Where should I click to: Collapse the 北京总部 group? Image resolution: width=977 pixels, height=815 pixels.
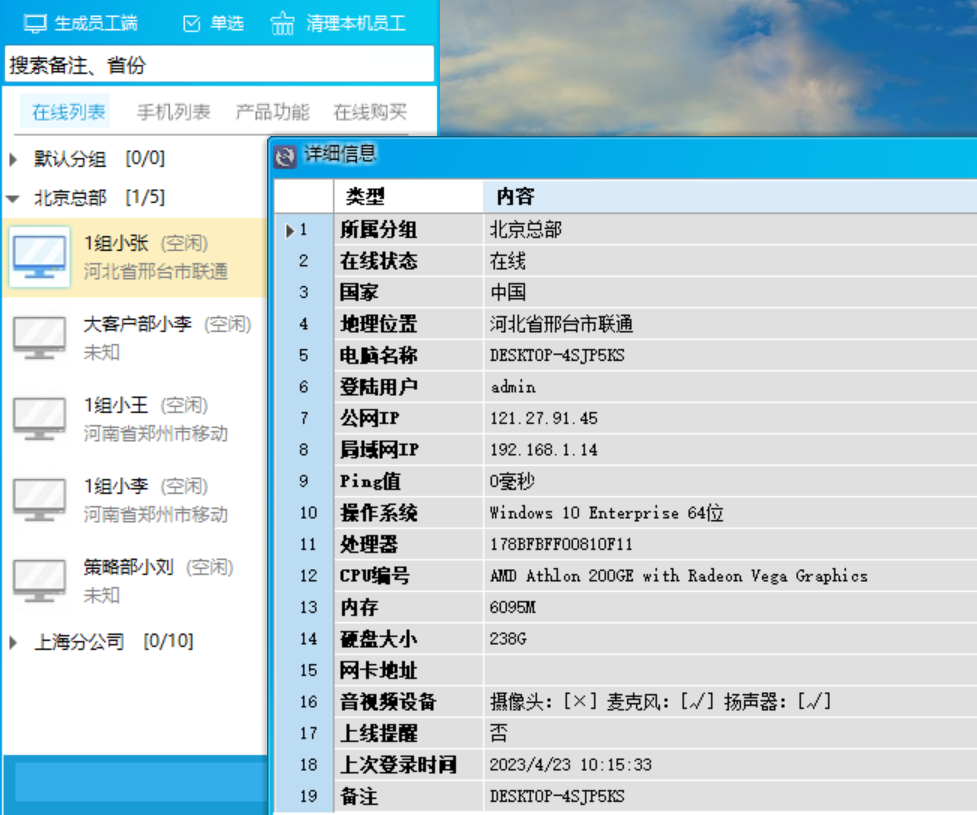click(14, 198)
